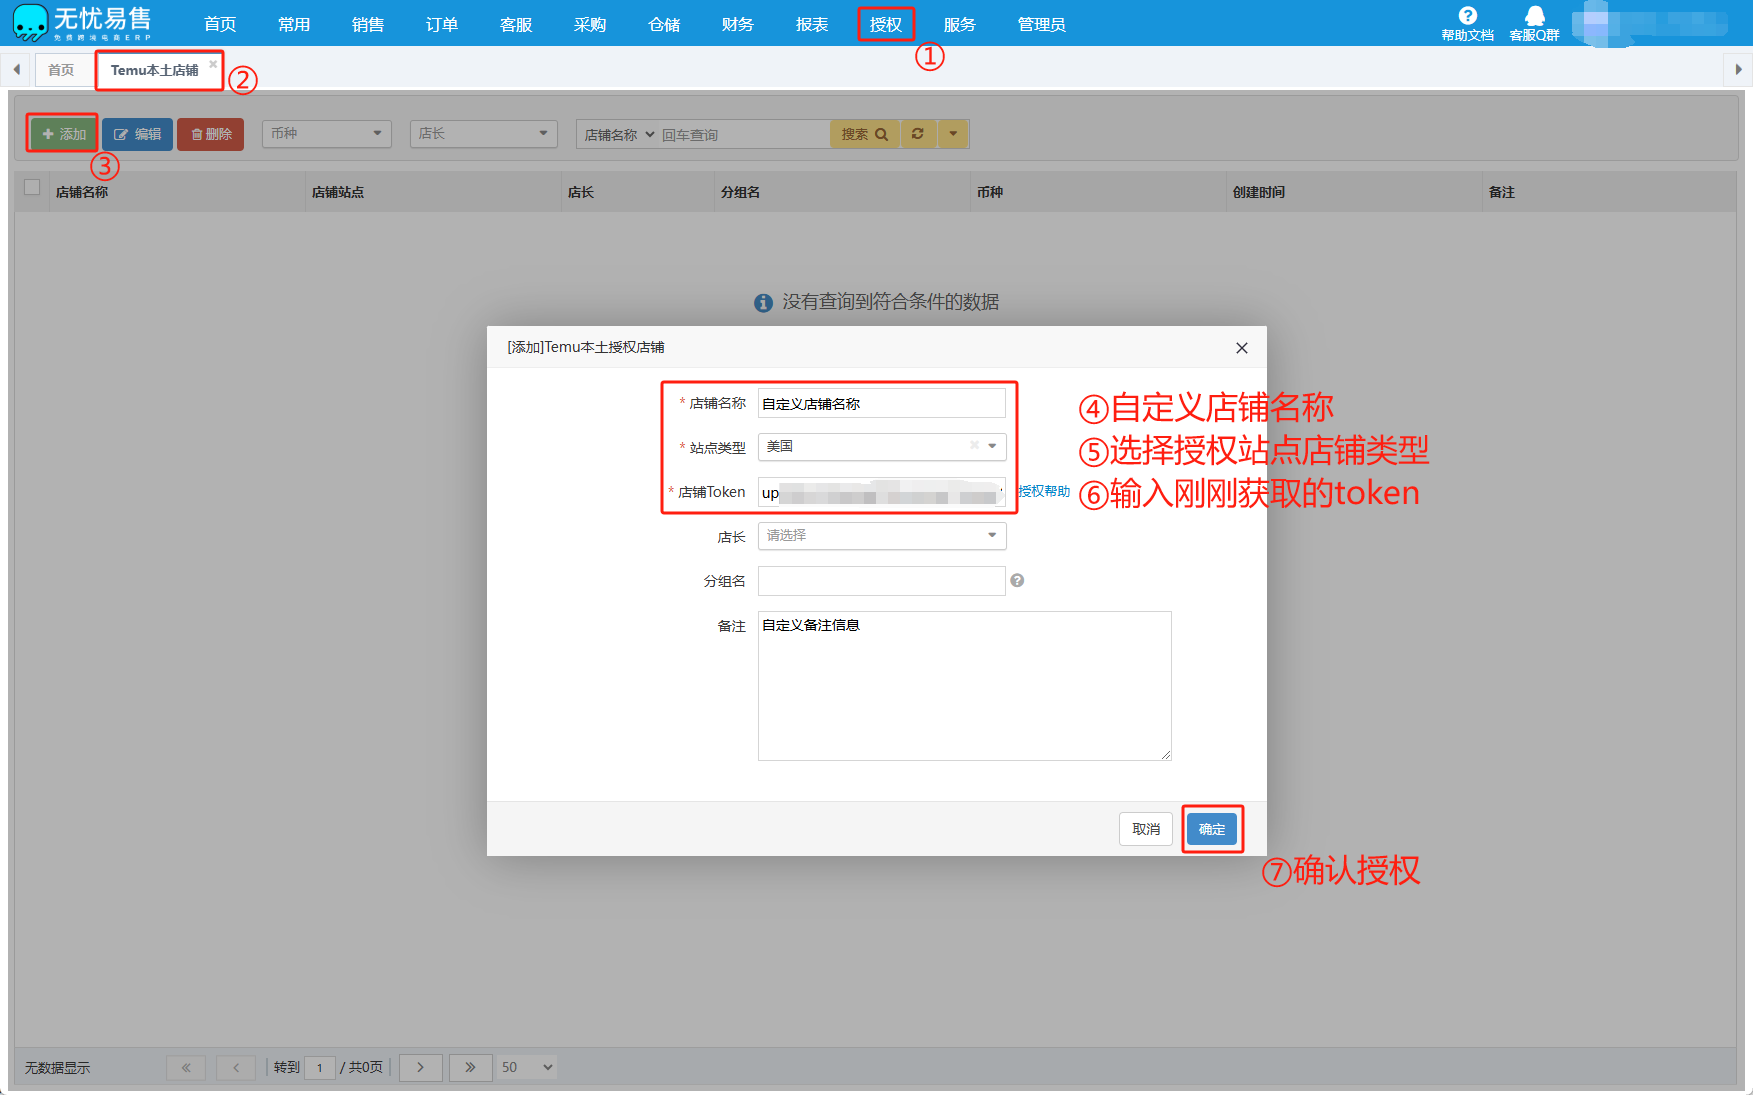Click the red 删除 button
This screenshot has width=1753, height=1095.
pos(211,134)
